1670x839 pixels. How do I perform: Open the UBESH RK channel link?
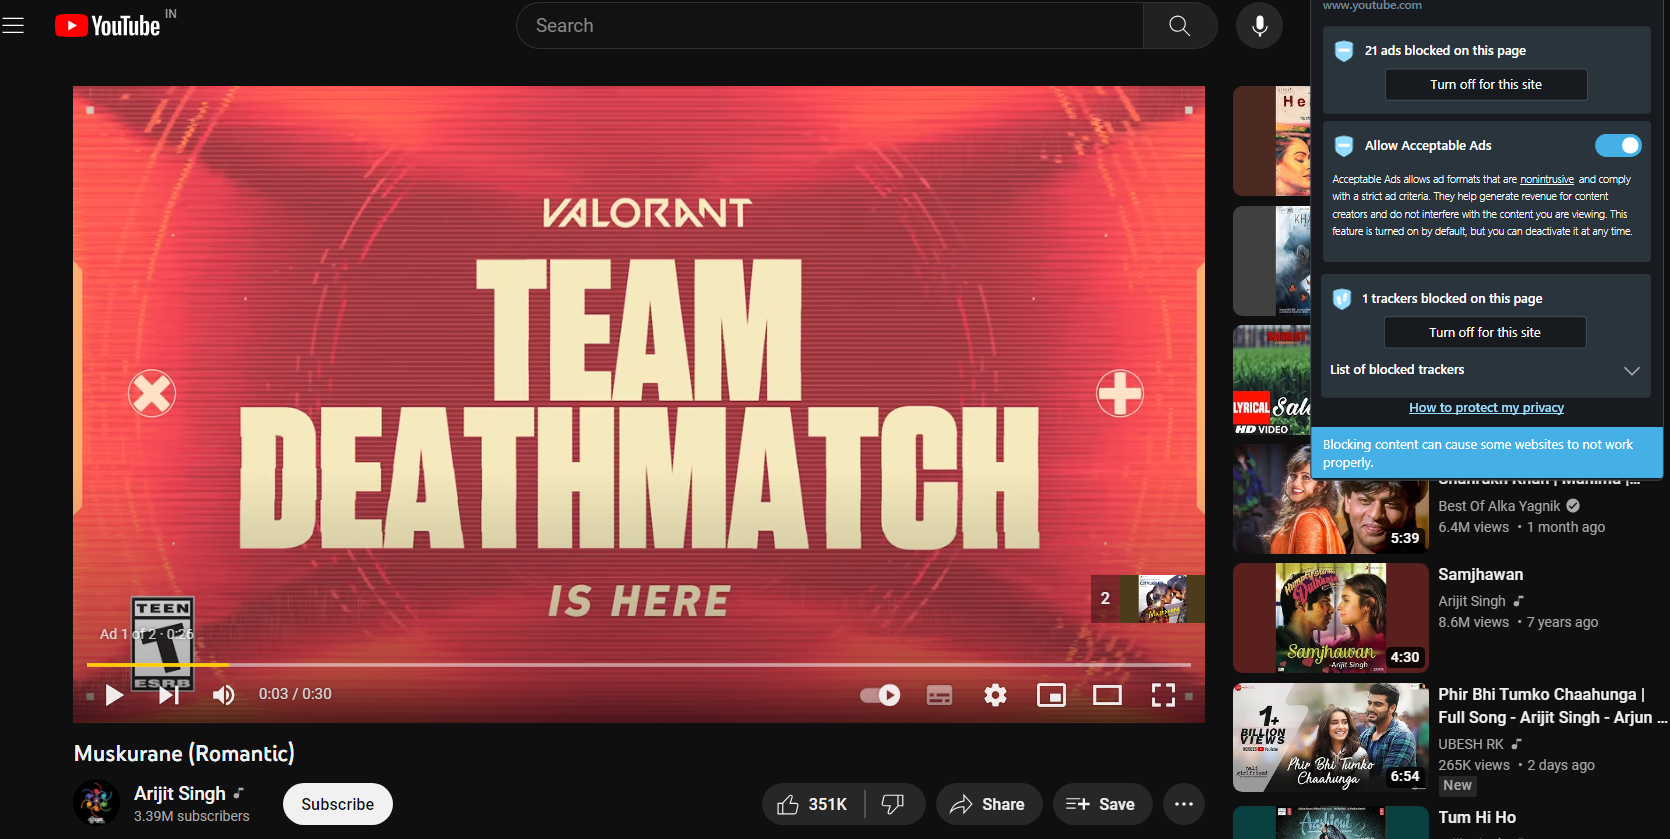[1471, 744]
